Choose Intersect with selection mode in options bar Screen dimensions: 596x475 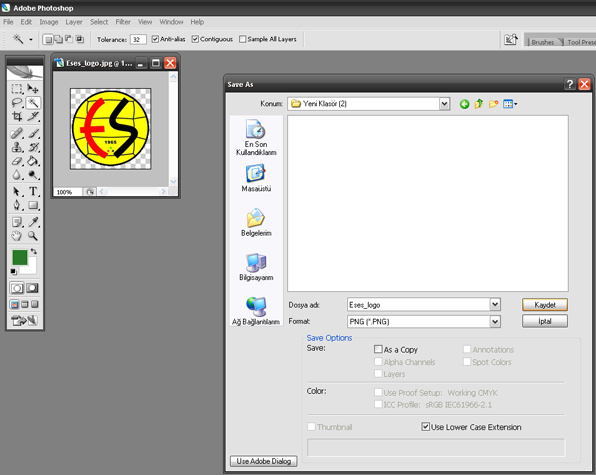pos(79,39)
